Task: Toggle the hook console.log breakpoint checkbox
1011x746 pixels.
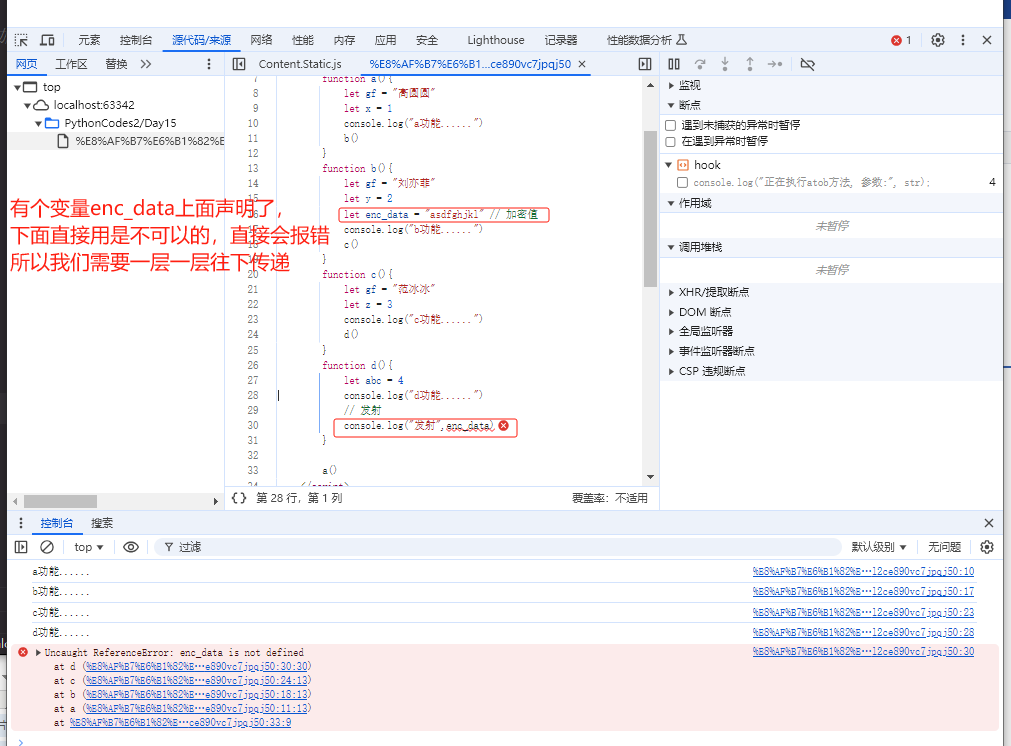Action: [682, 182]
